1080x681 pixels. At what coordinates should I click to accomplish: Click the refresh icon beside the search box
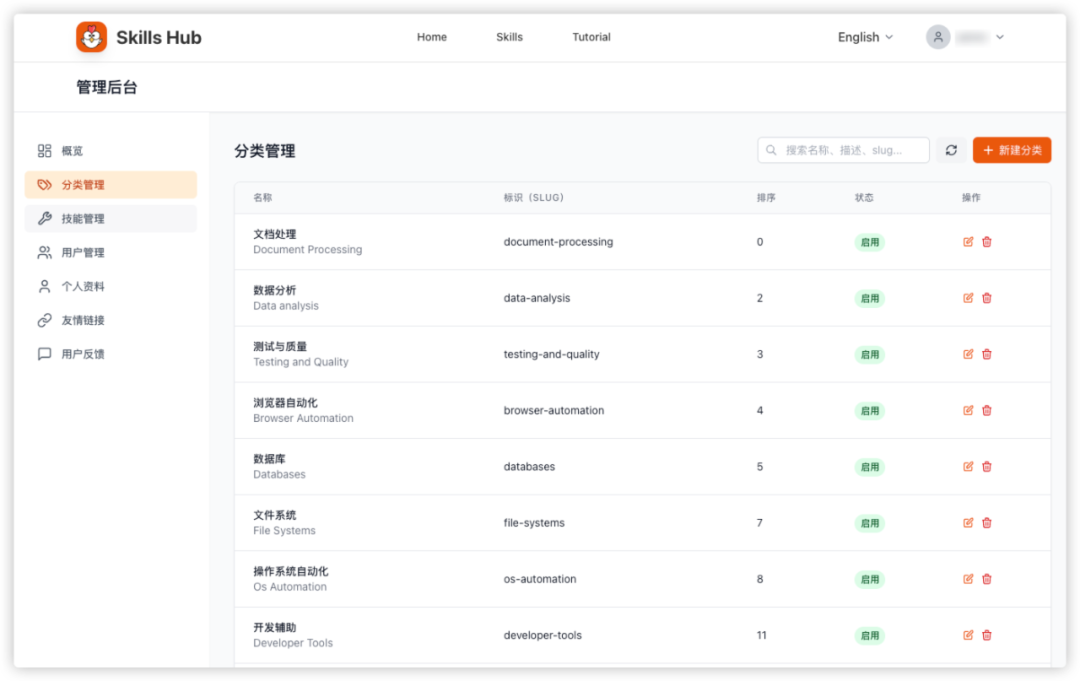click(x=951, y=149)
